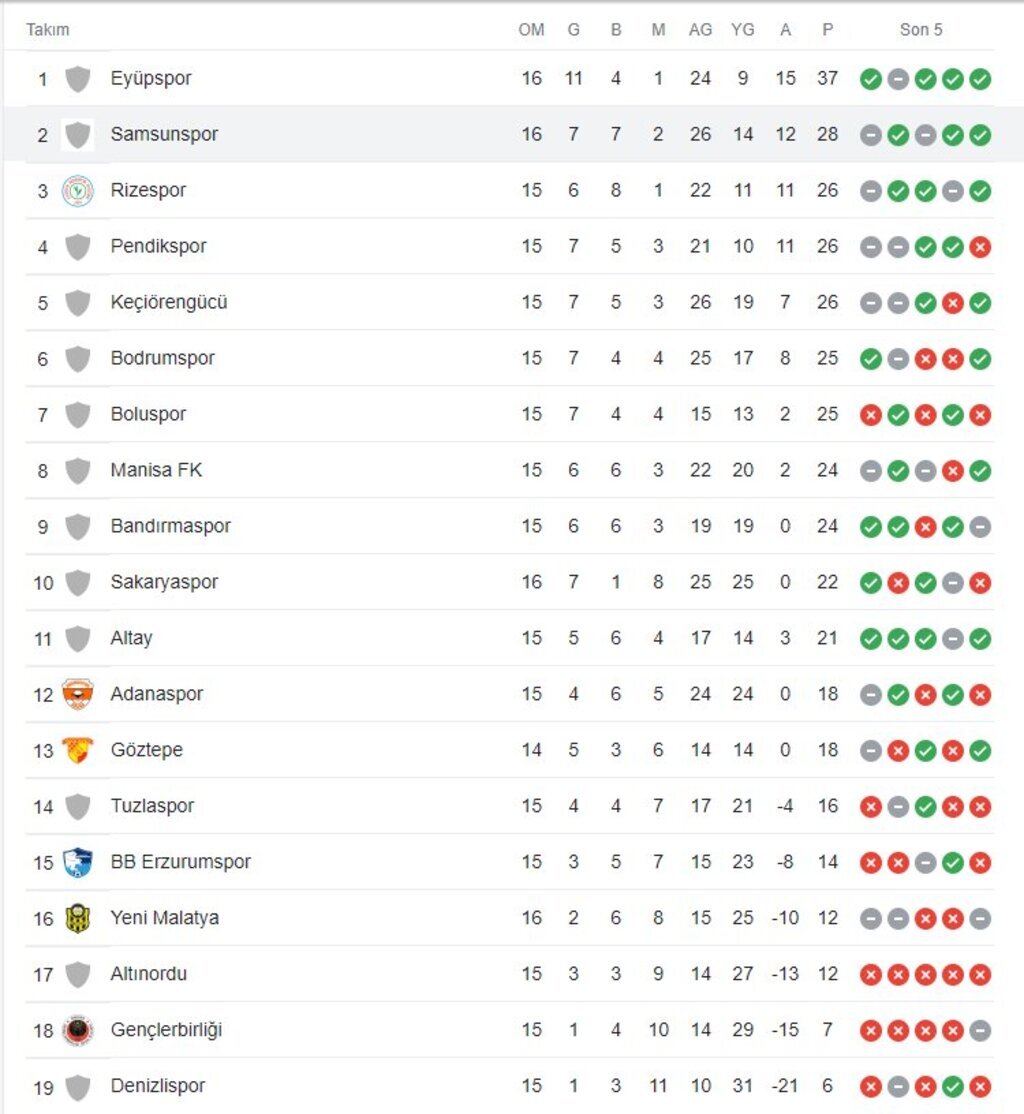This screenshot has height=1114, width=1024.
Task: Click the Gençlerbirliği club logo
Action: click(x=77, y=1030)
